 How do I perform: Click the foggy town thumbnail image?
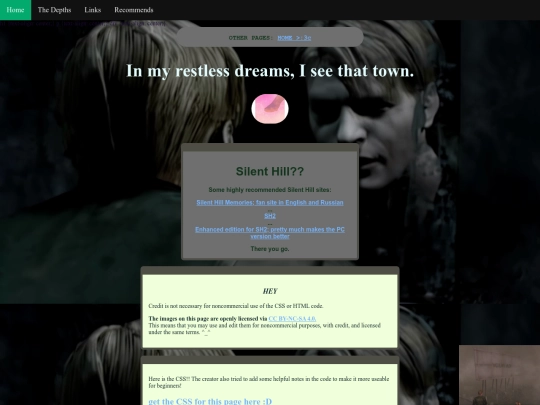tap(499, 375)
